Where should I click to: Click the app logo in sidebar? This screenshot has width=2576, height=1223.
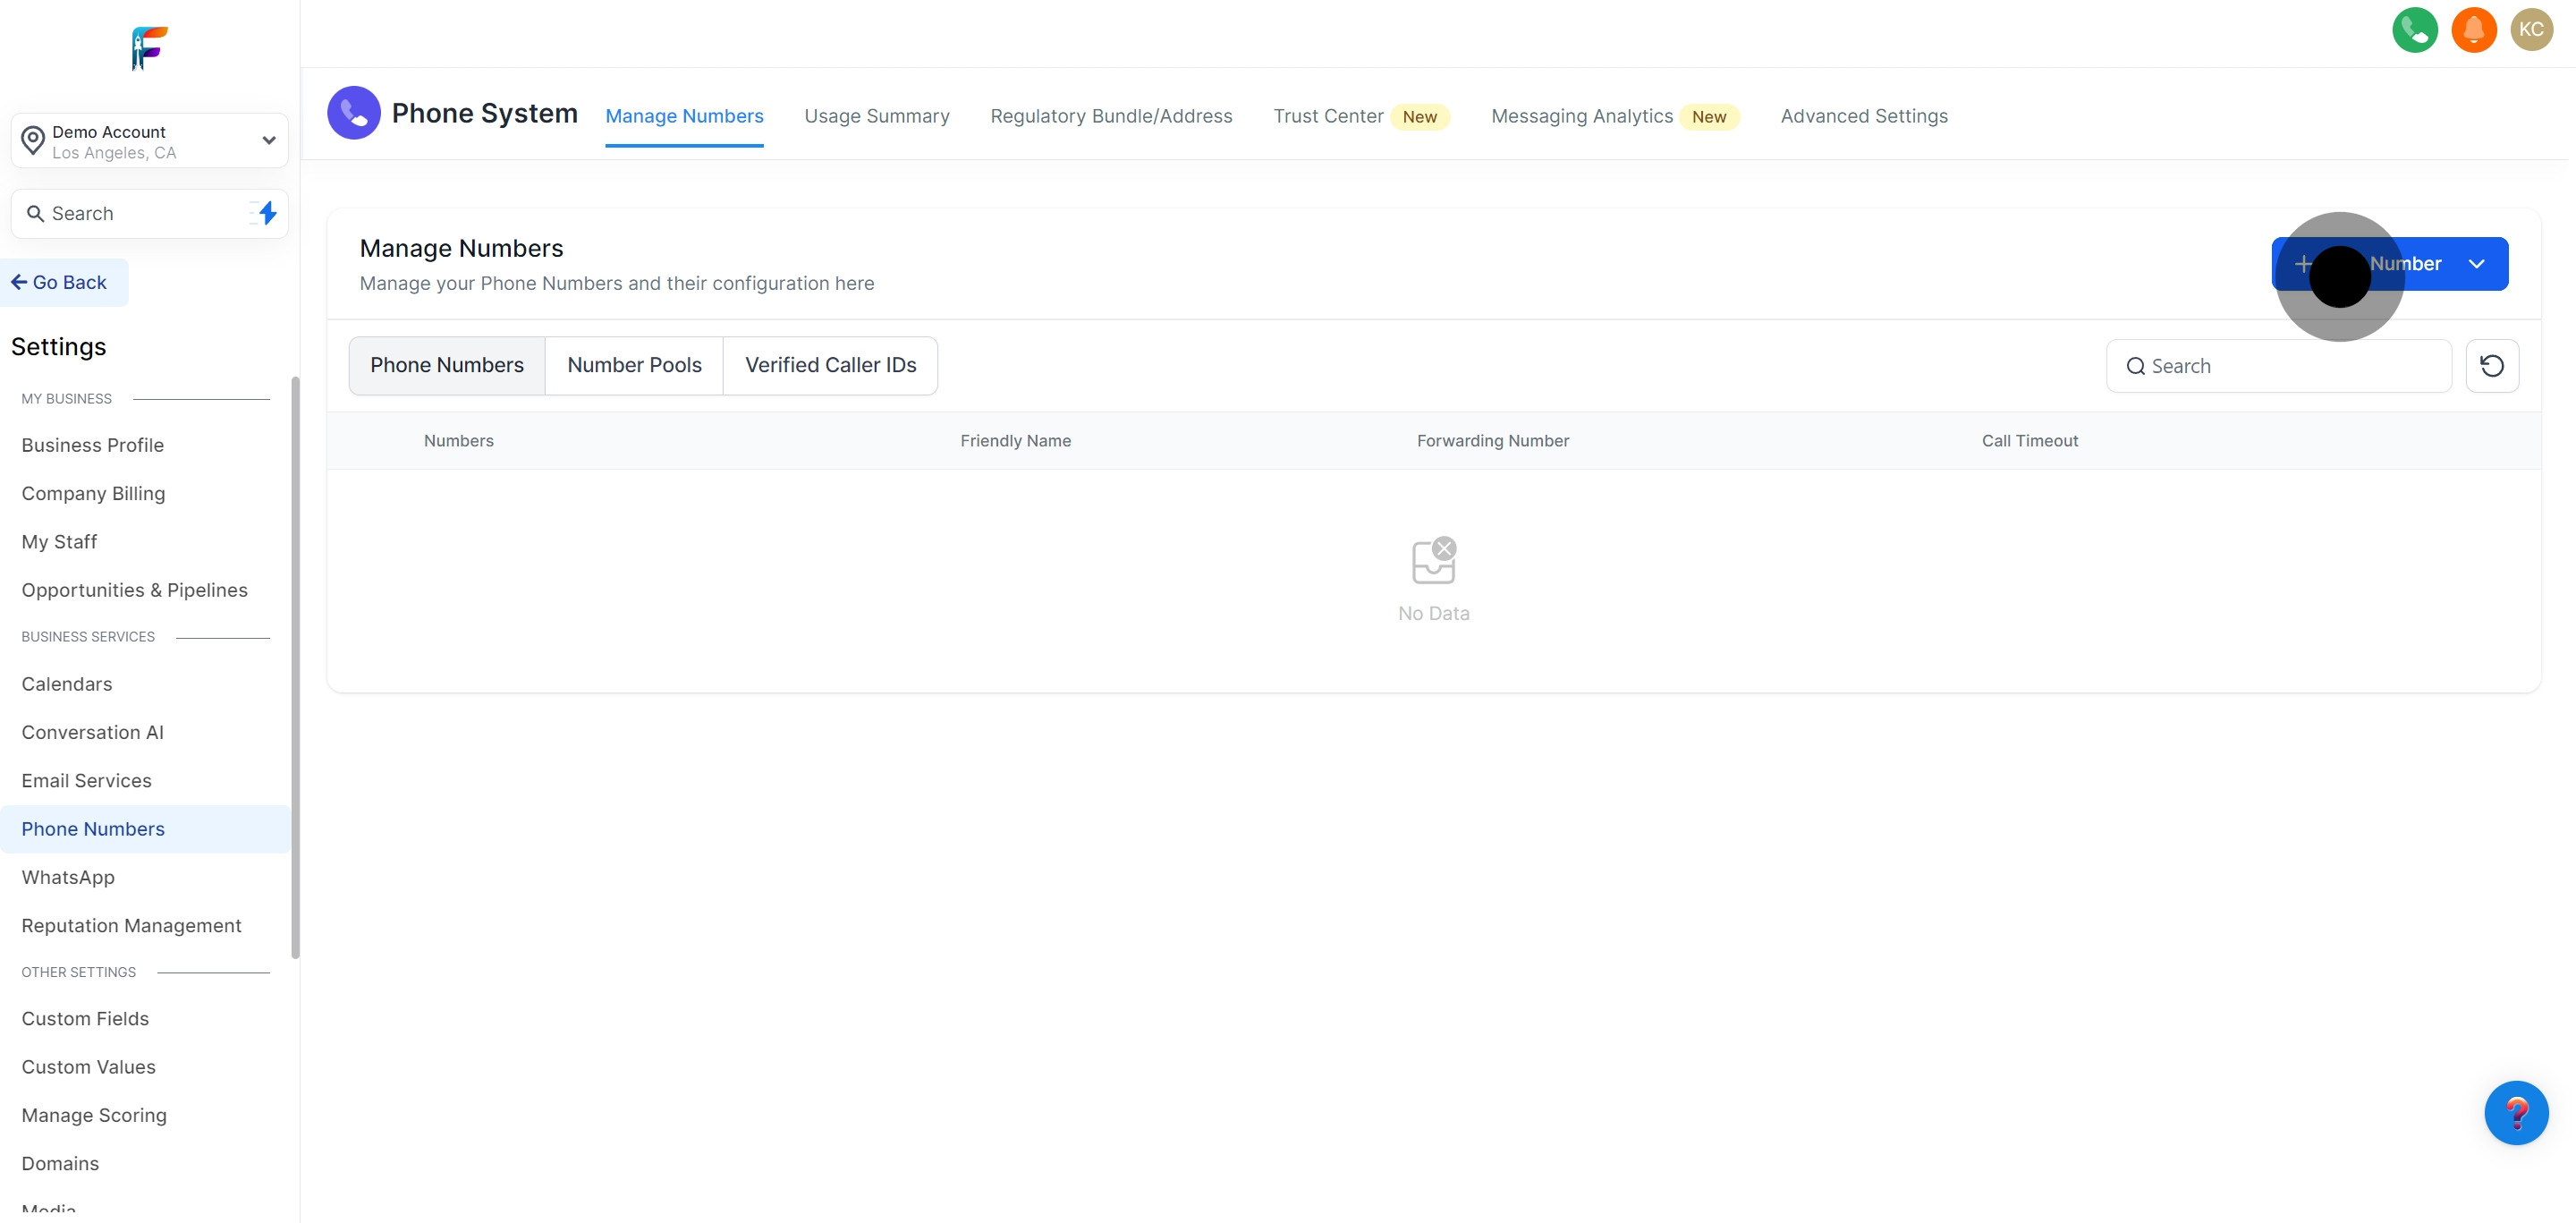pyautogui.click(x=149, y=48)
